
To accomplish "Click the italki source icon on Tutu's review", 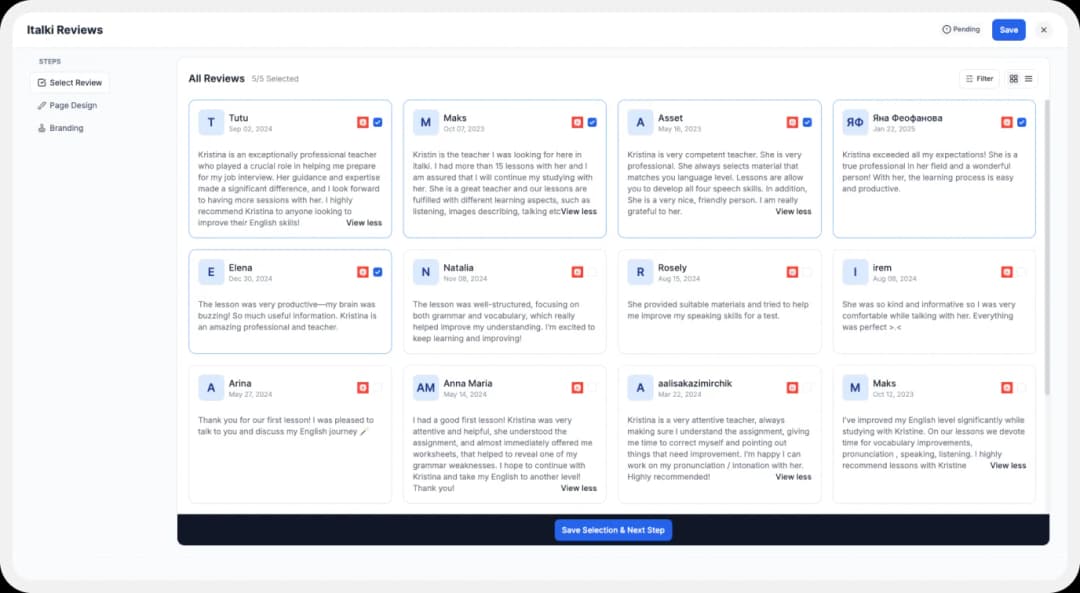I will pyautogui.click(x=361, y=121).
